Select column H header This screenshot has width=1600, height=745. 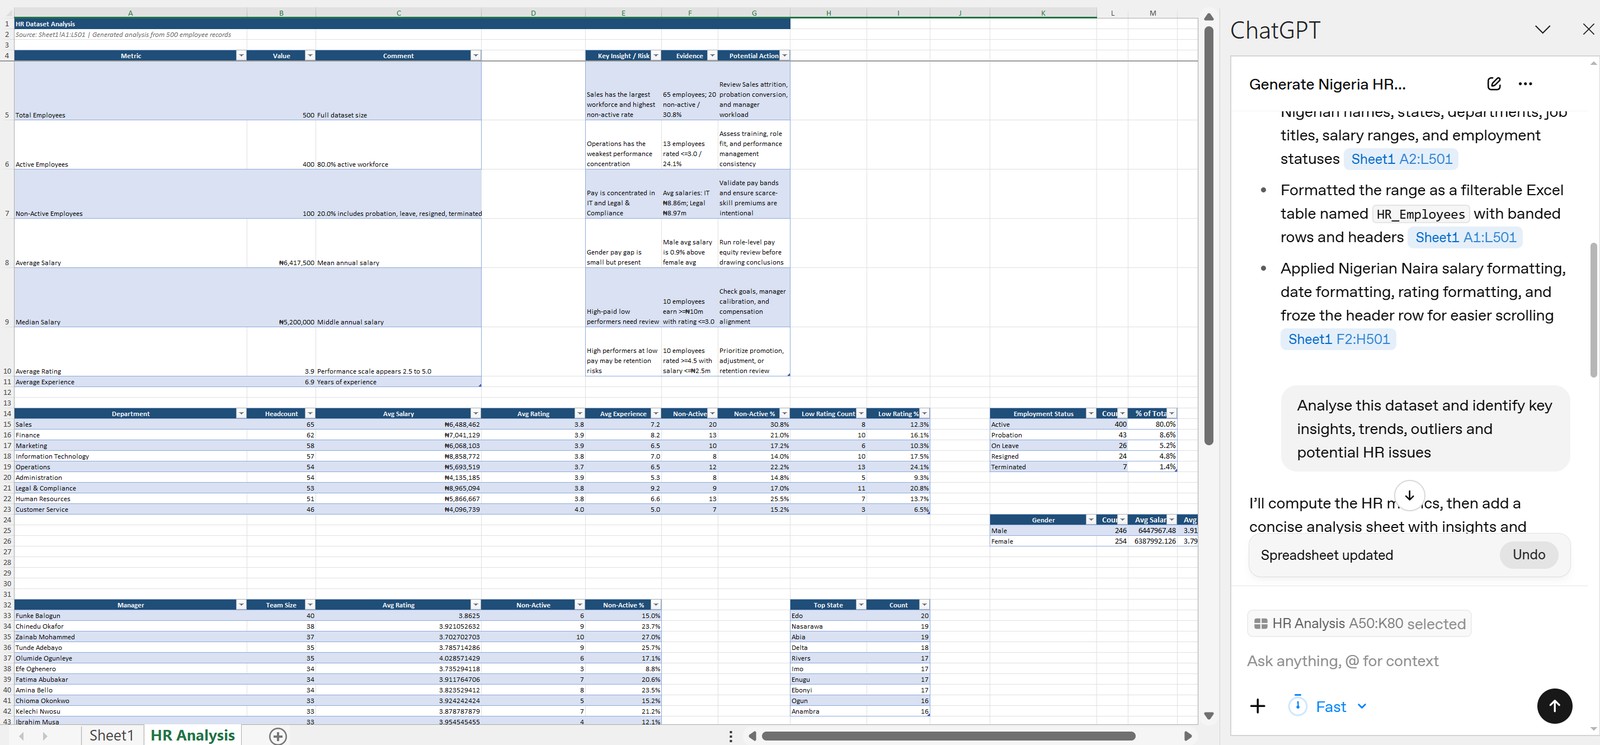828,13
